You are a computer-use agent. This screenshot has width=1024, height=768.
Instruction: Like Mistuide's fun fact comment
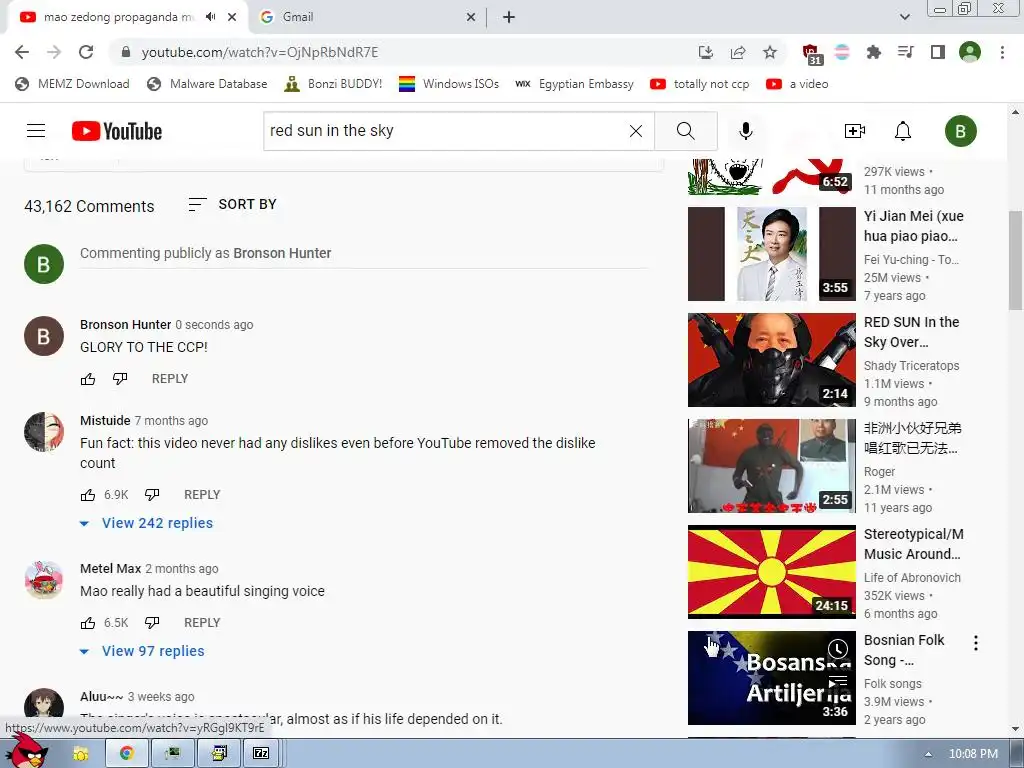coord(88,495)
